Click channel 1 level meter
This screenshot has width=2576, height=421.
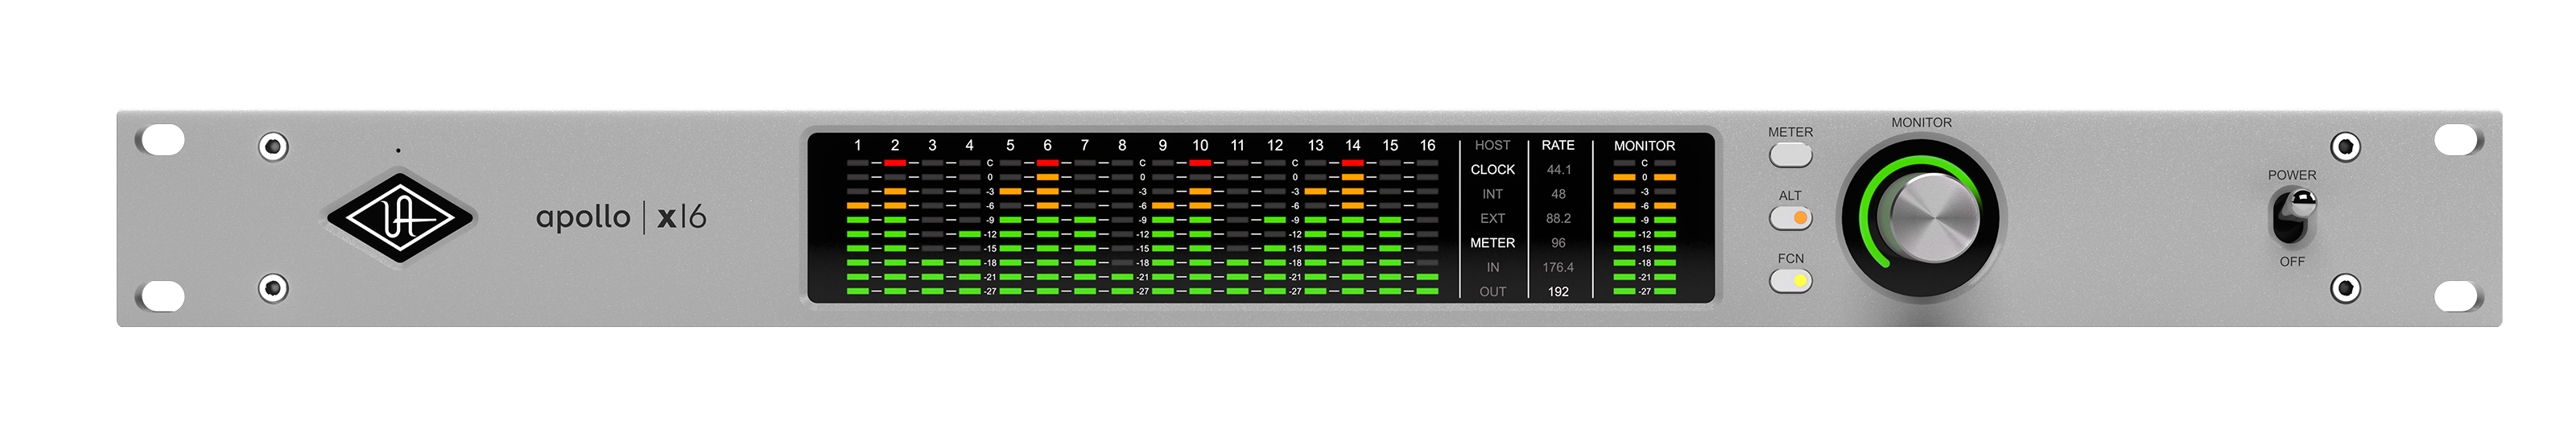pos(857,227)
